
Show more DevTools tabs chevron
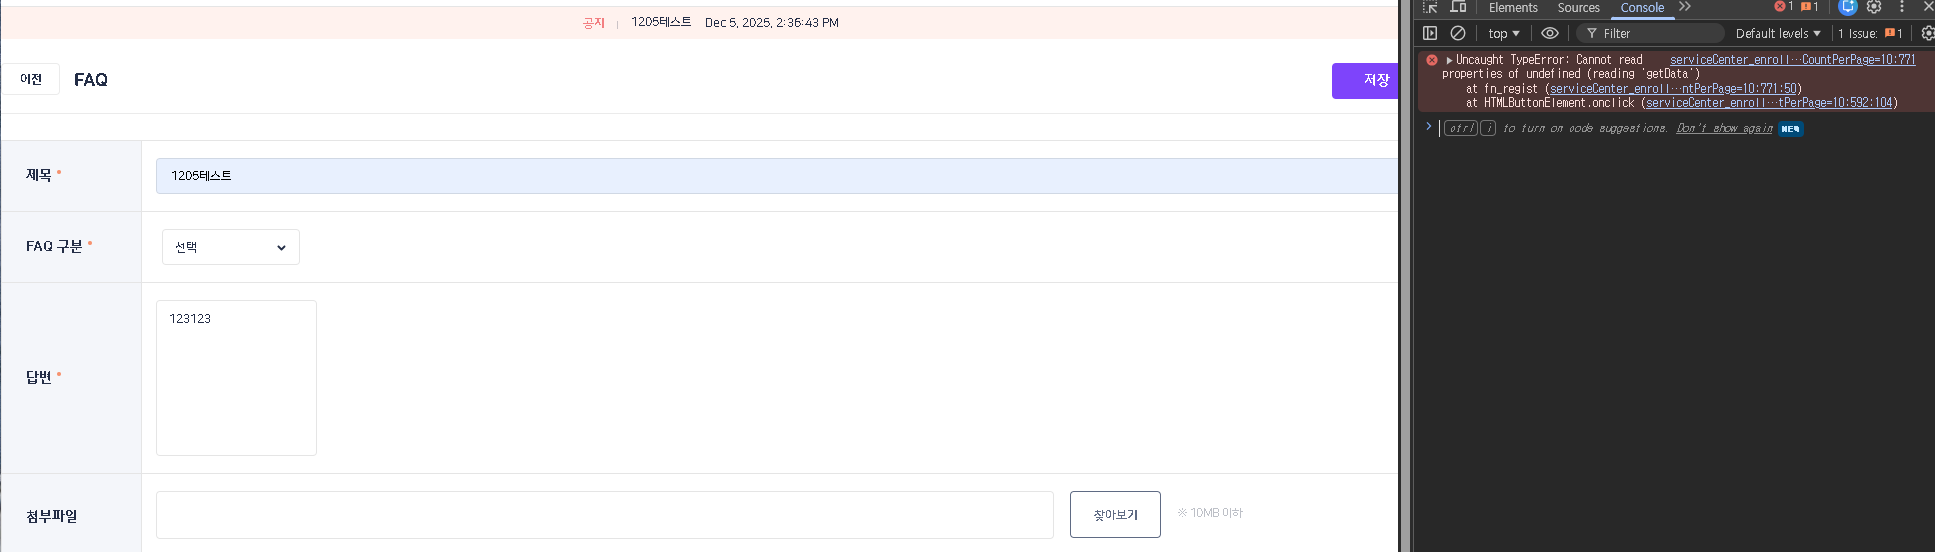1685,7
